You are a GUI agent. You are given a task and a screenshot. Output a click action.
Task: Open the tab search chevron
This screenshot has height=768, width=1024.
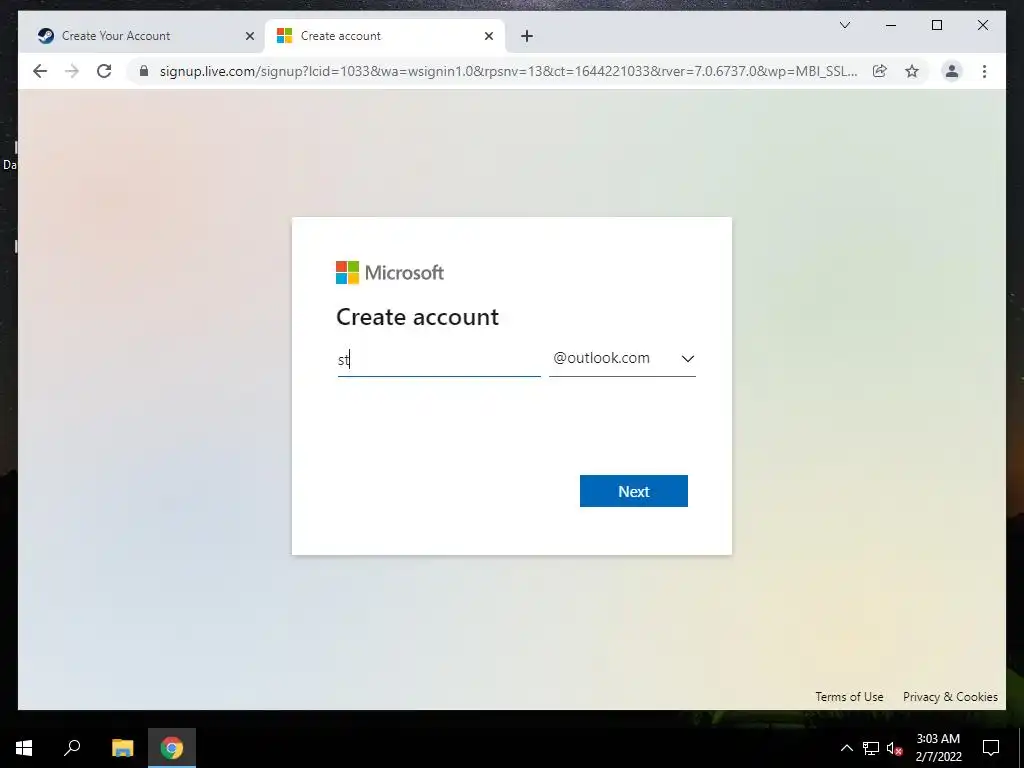844,25
